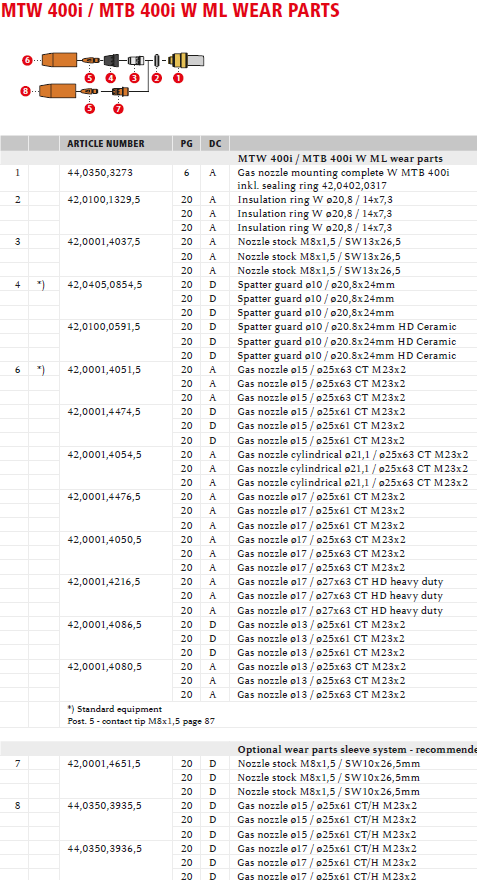Screen dimensions: 477x880
Task: Select red marker number 4 under spatter guard
Action: click(x=111, y=78)
